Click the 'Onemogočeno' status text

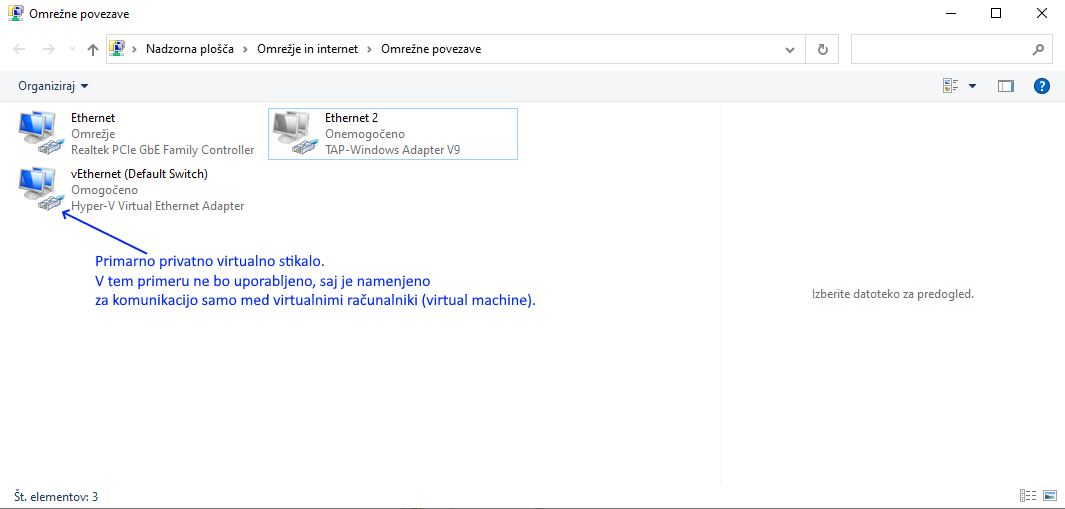tap(365, 134)
